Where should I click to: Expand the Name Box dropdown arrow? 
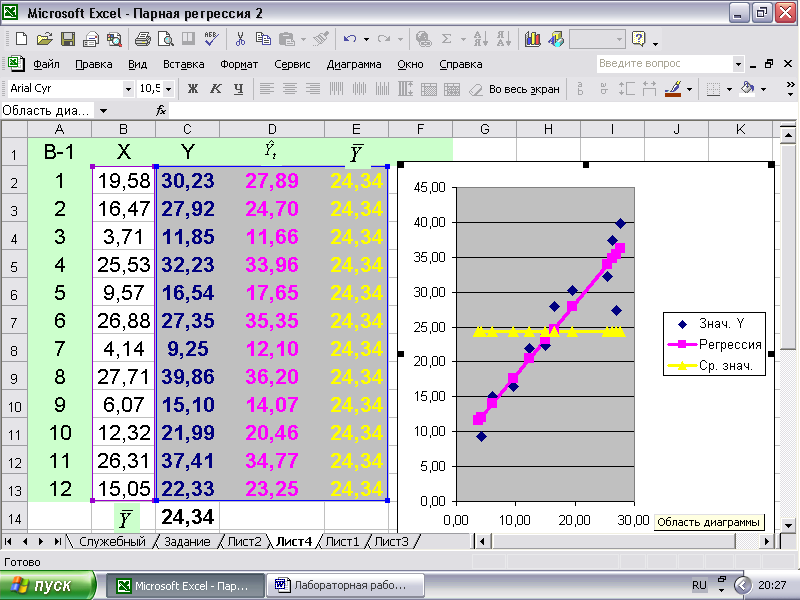tap(103, 110)
